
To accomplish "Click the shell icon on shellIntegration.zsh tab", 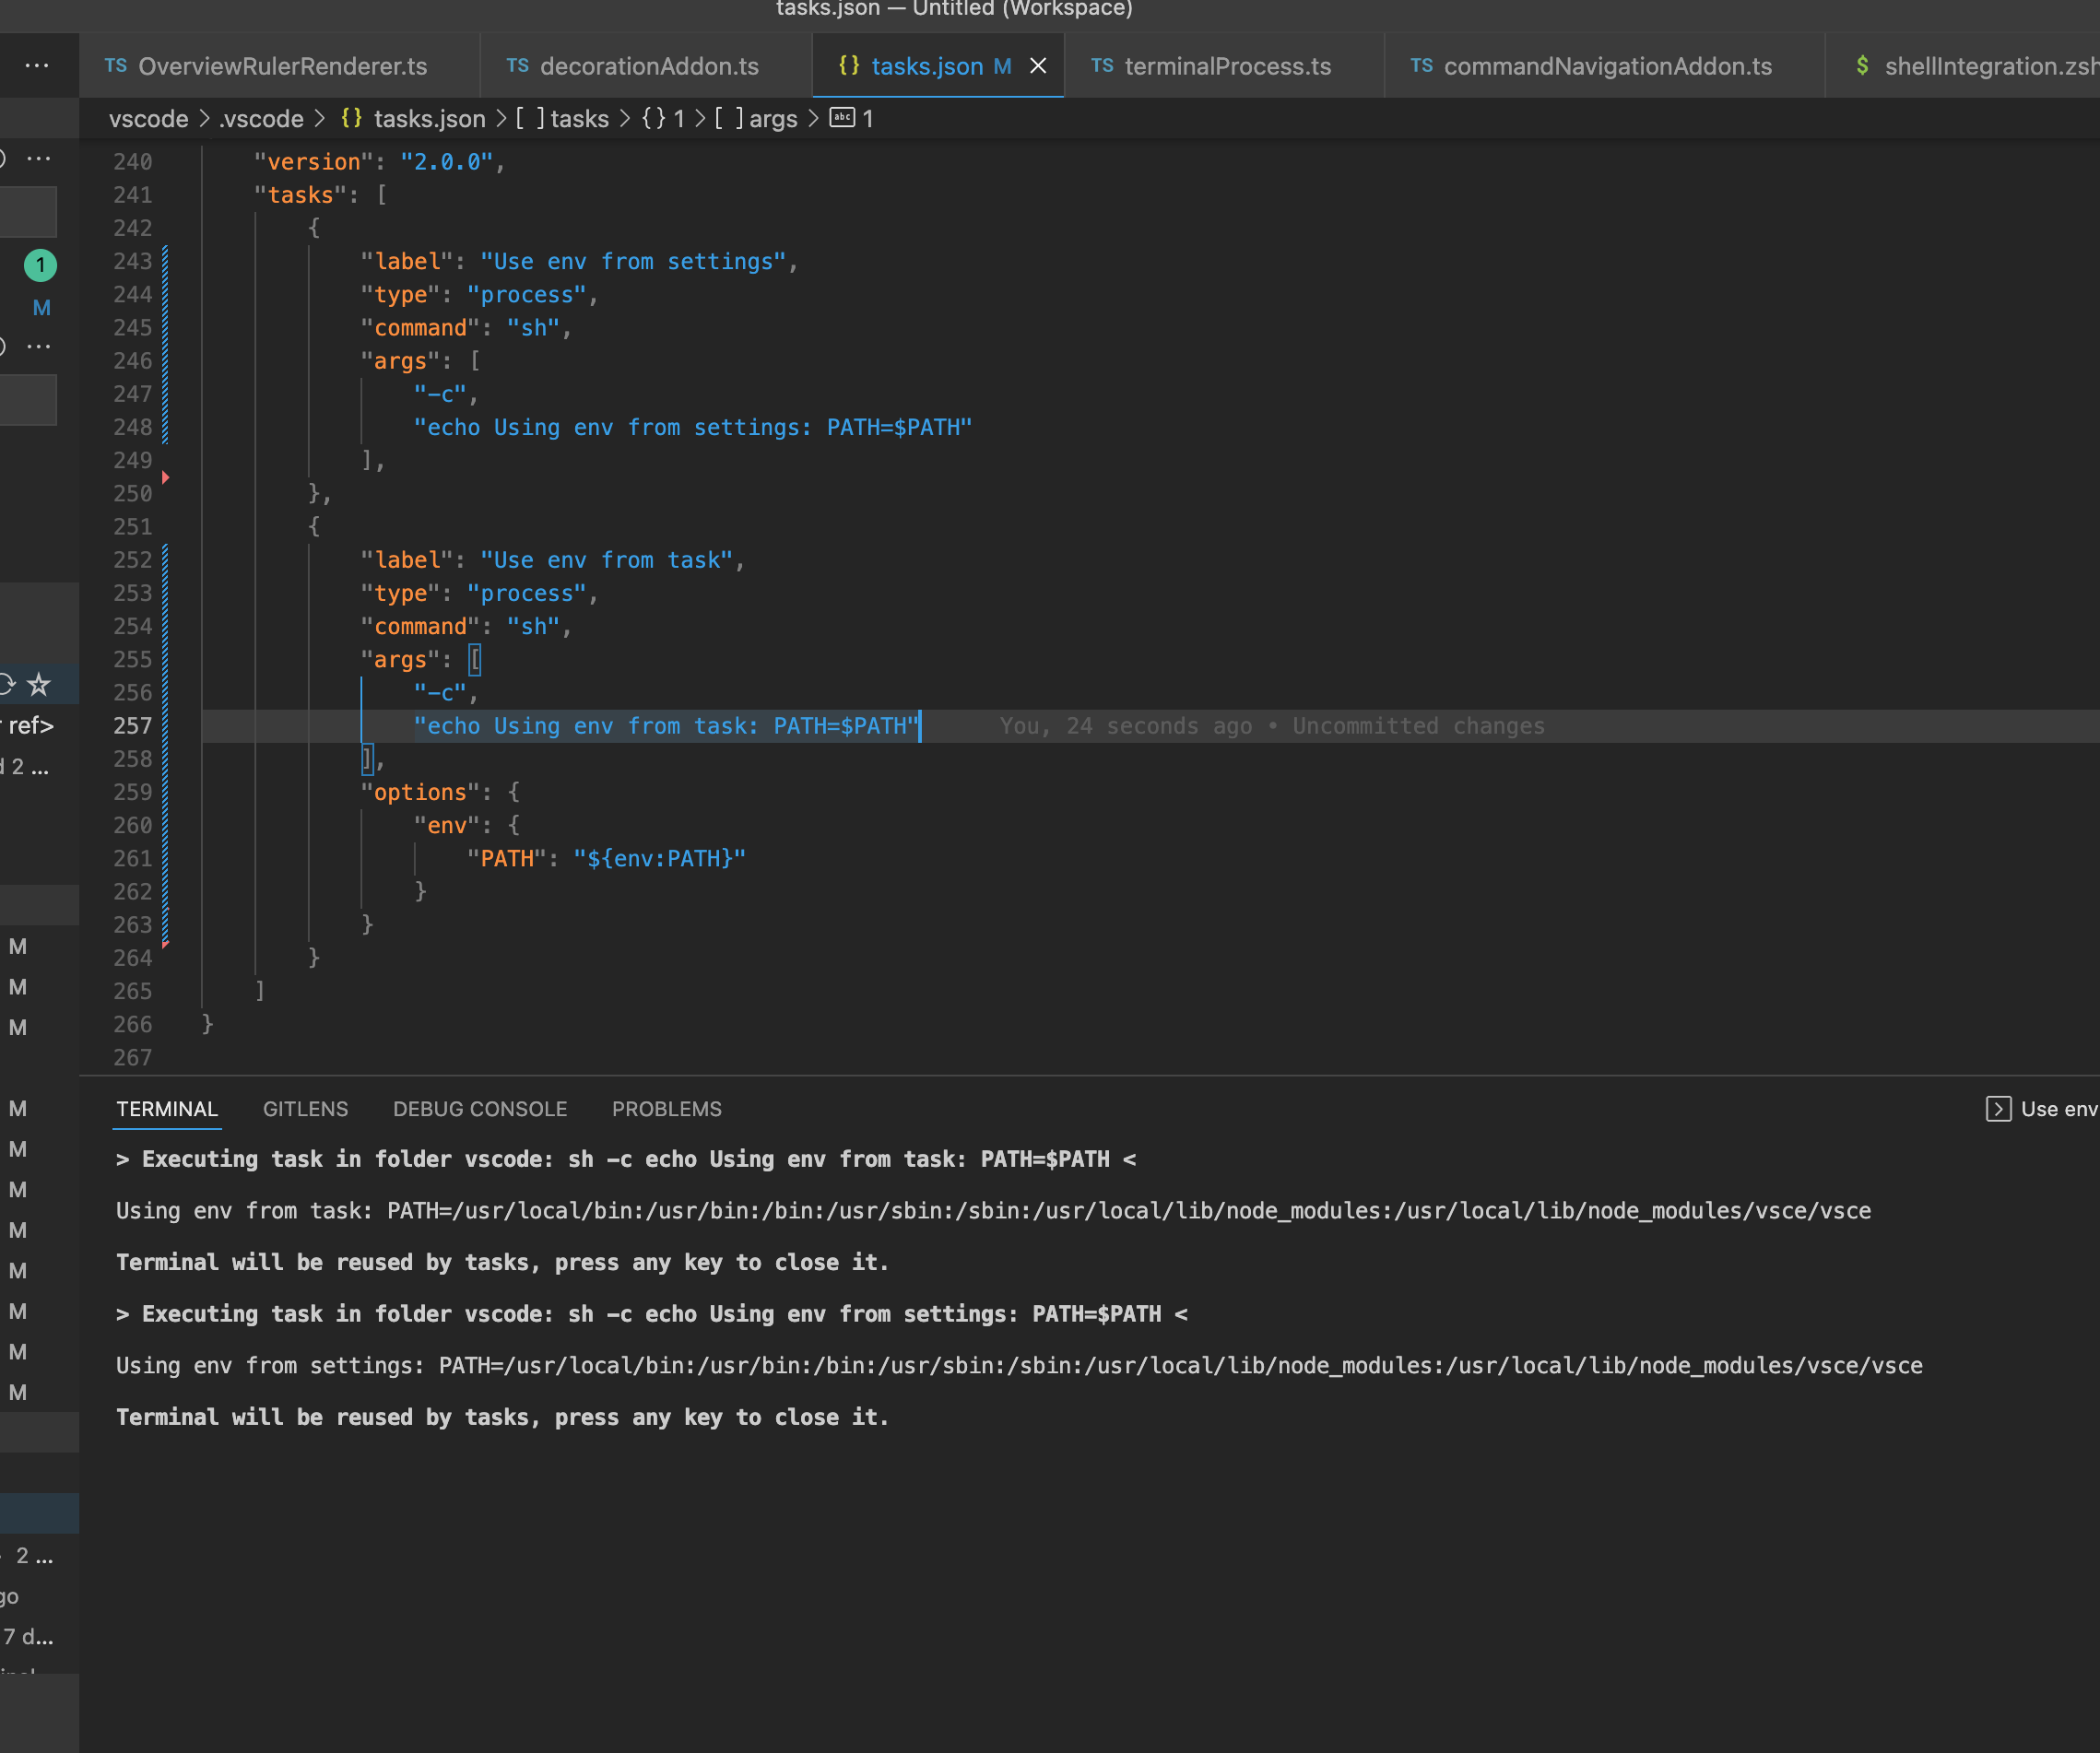I will tap(1862, 66).
